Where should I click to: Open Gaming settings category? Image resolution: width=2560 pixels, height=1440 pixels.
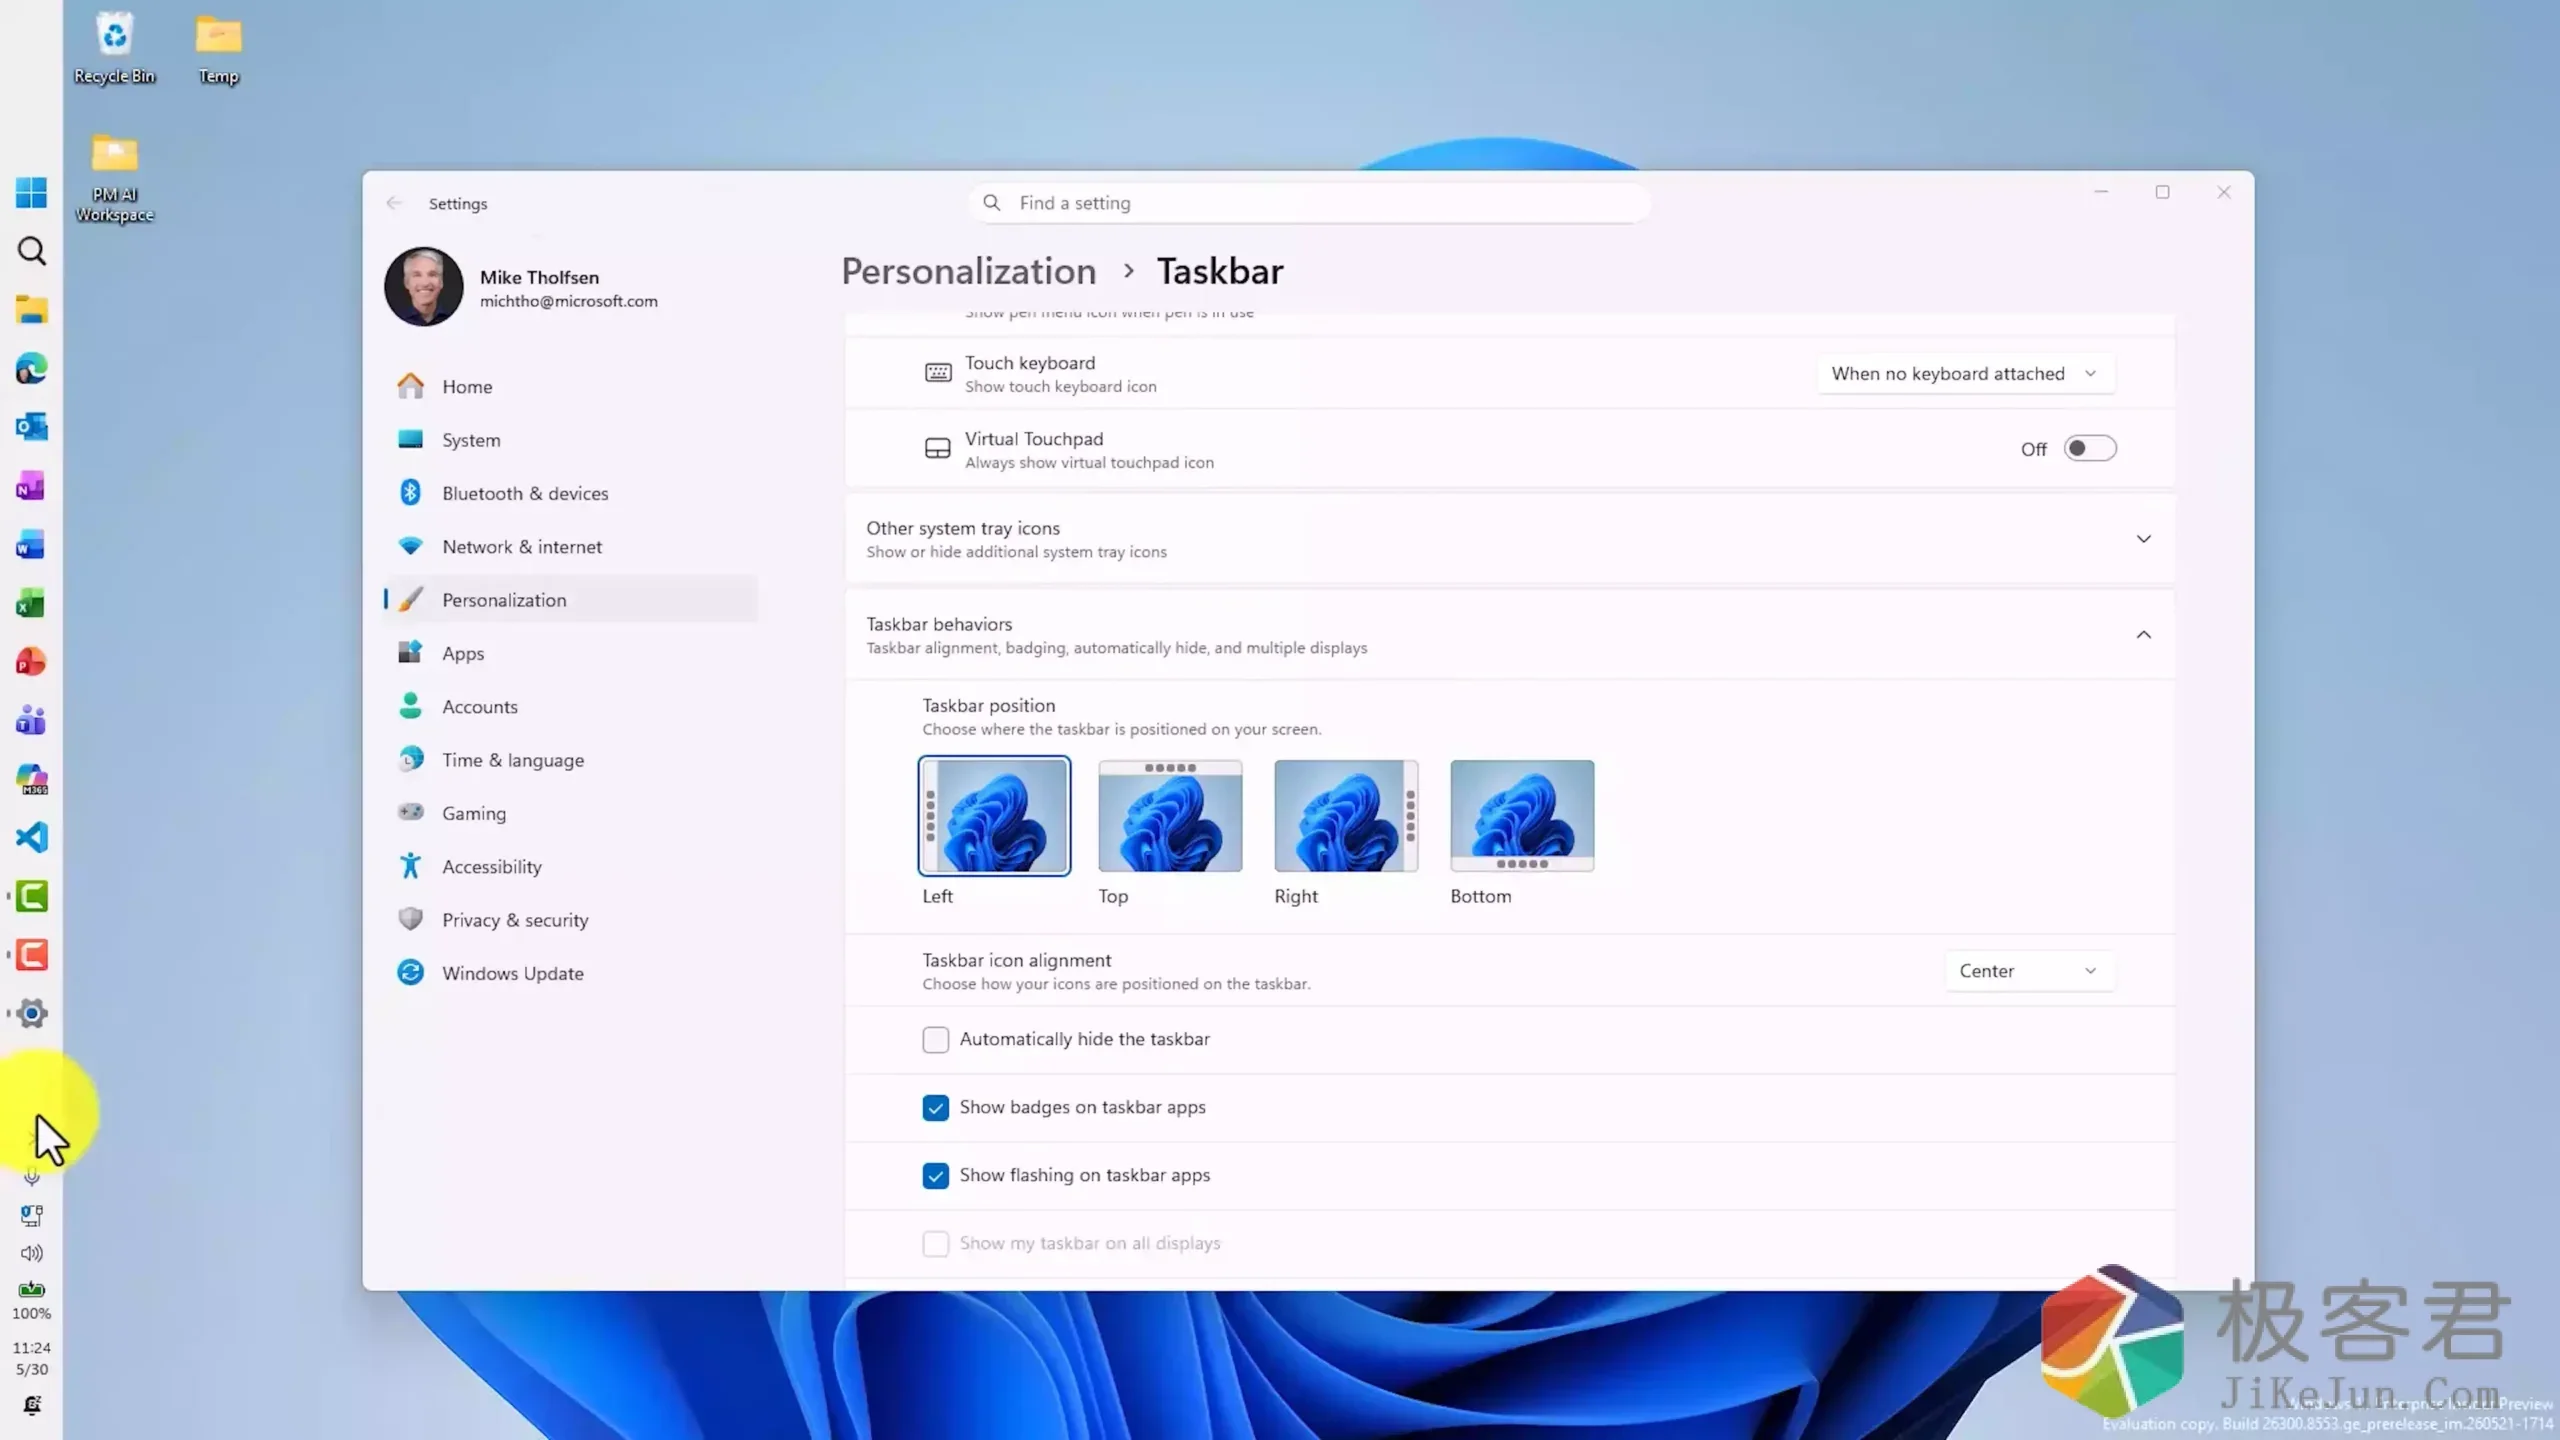click(570, 813)
